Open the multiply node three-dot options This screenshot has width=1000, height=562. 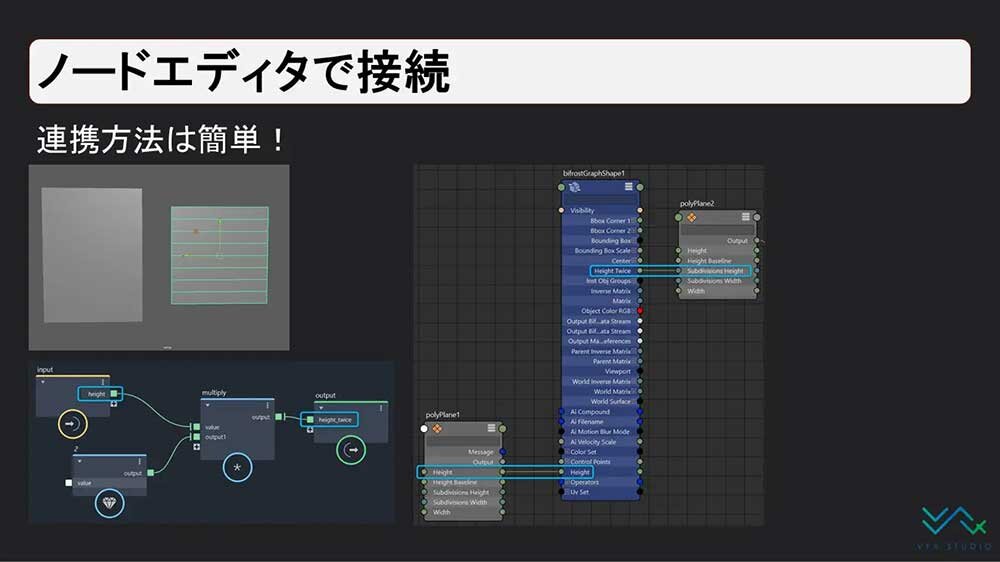point(267,406)
